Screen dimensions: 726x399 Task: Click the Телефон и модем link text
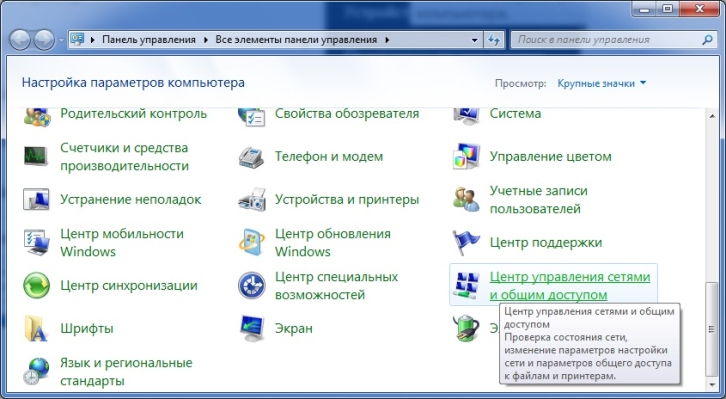coord(329,156)
